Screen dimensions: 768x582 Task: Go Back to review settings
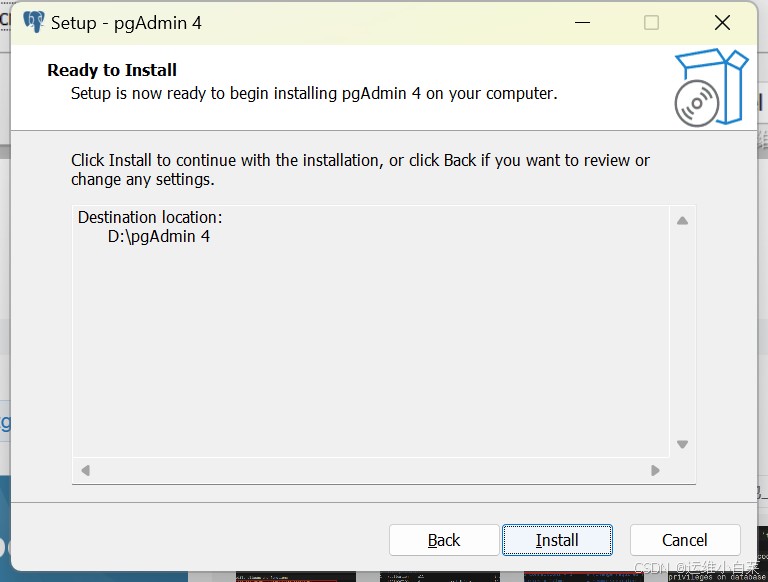pos(444,540)
